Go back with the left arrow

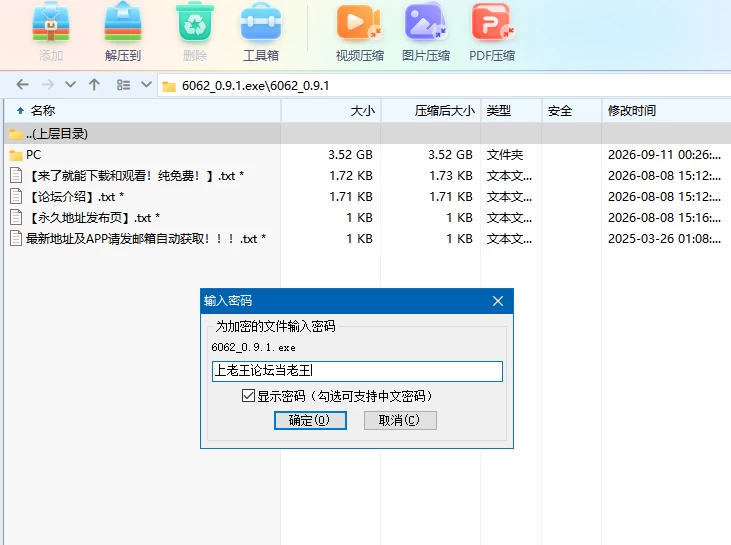[22, 85]
